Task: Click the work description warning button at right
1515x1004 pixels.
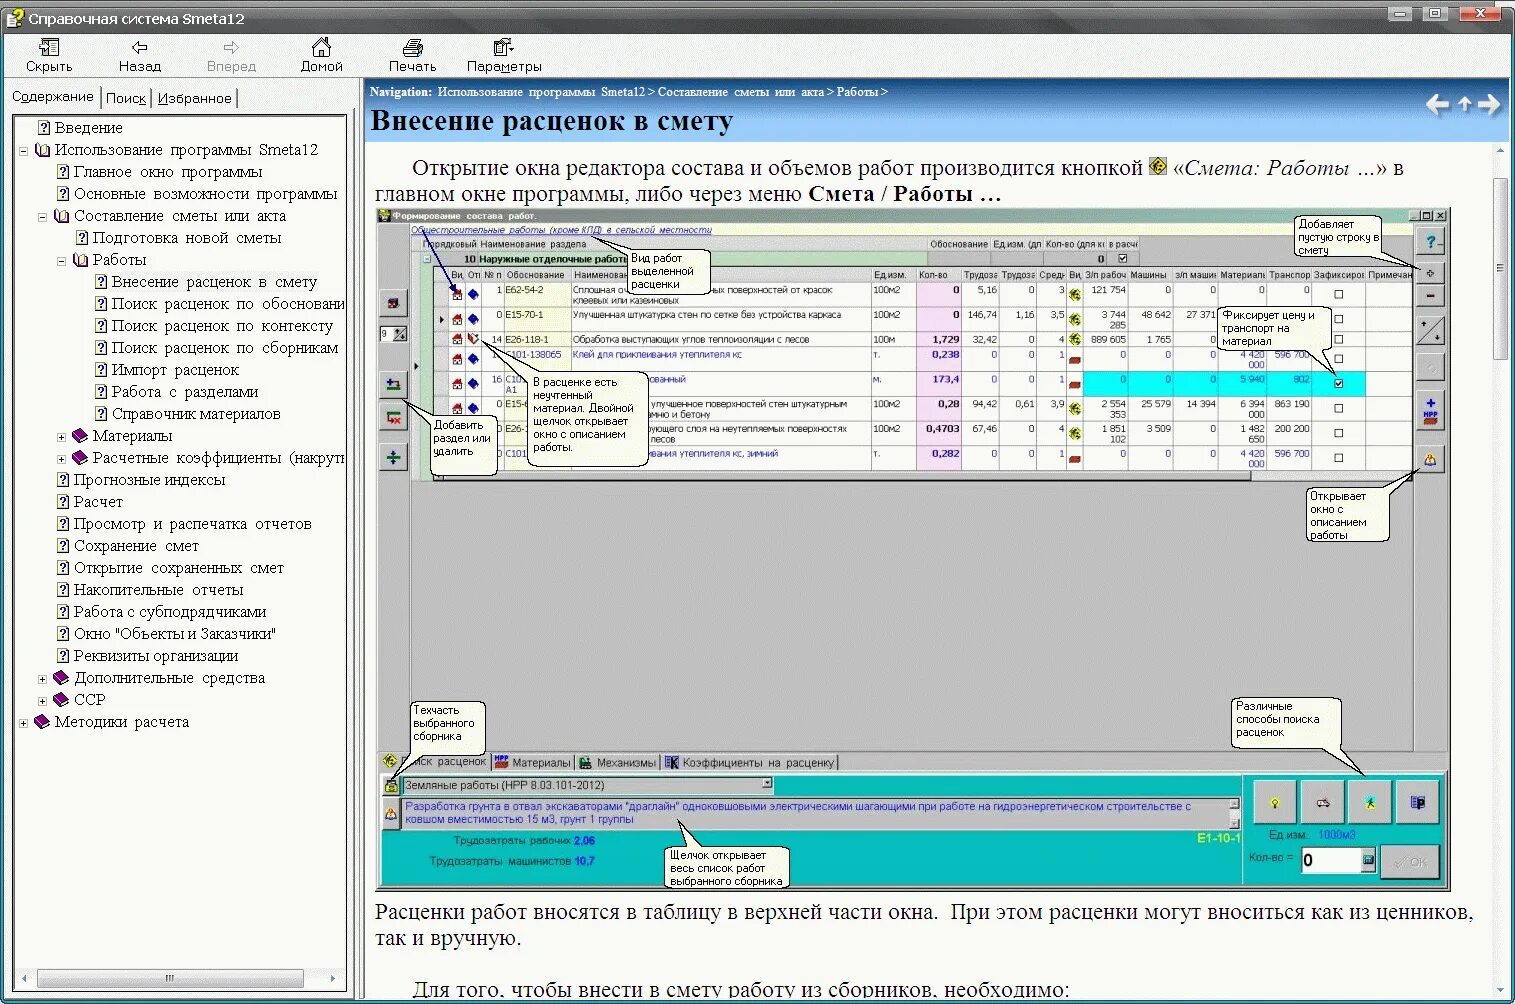Action: 1430,459
